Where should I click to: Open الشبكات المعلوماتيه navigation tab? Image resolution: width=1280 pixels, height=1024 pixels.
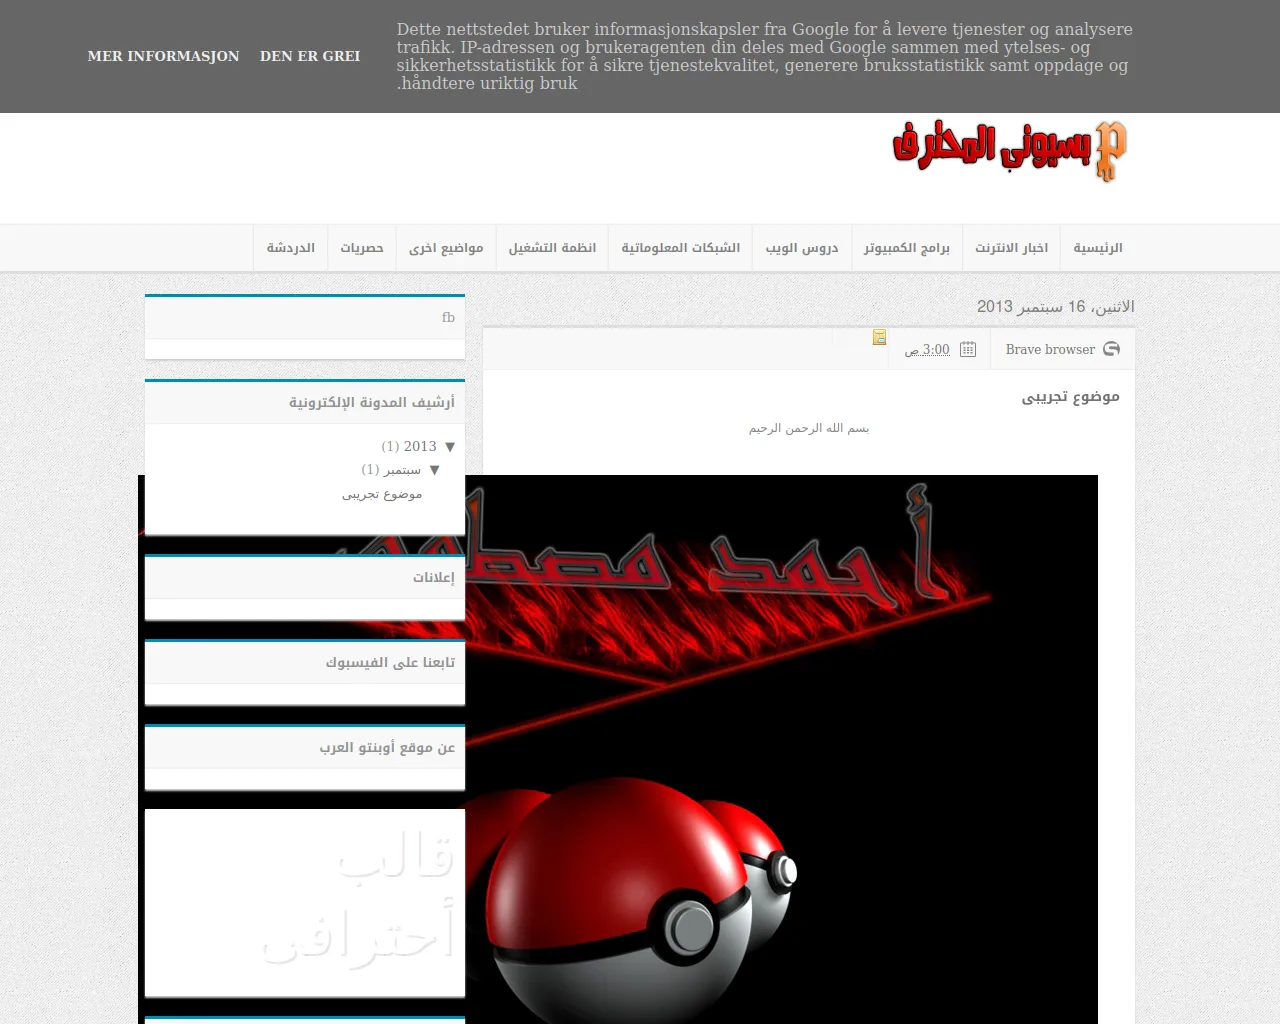click(x=680, y=248)
